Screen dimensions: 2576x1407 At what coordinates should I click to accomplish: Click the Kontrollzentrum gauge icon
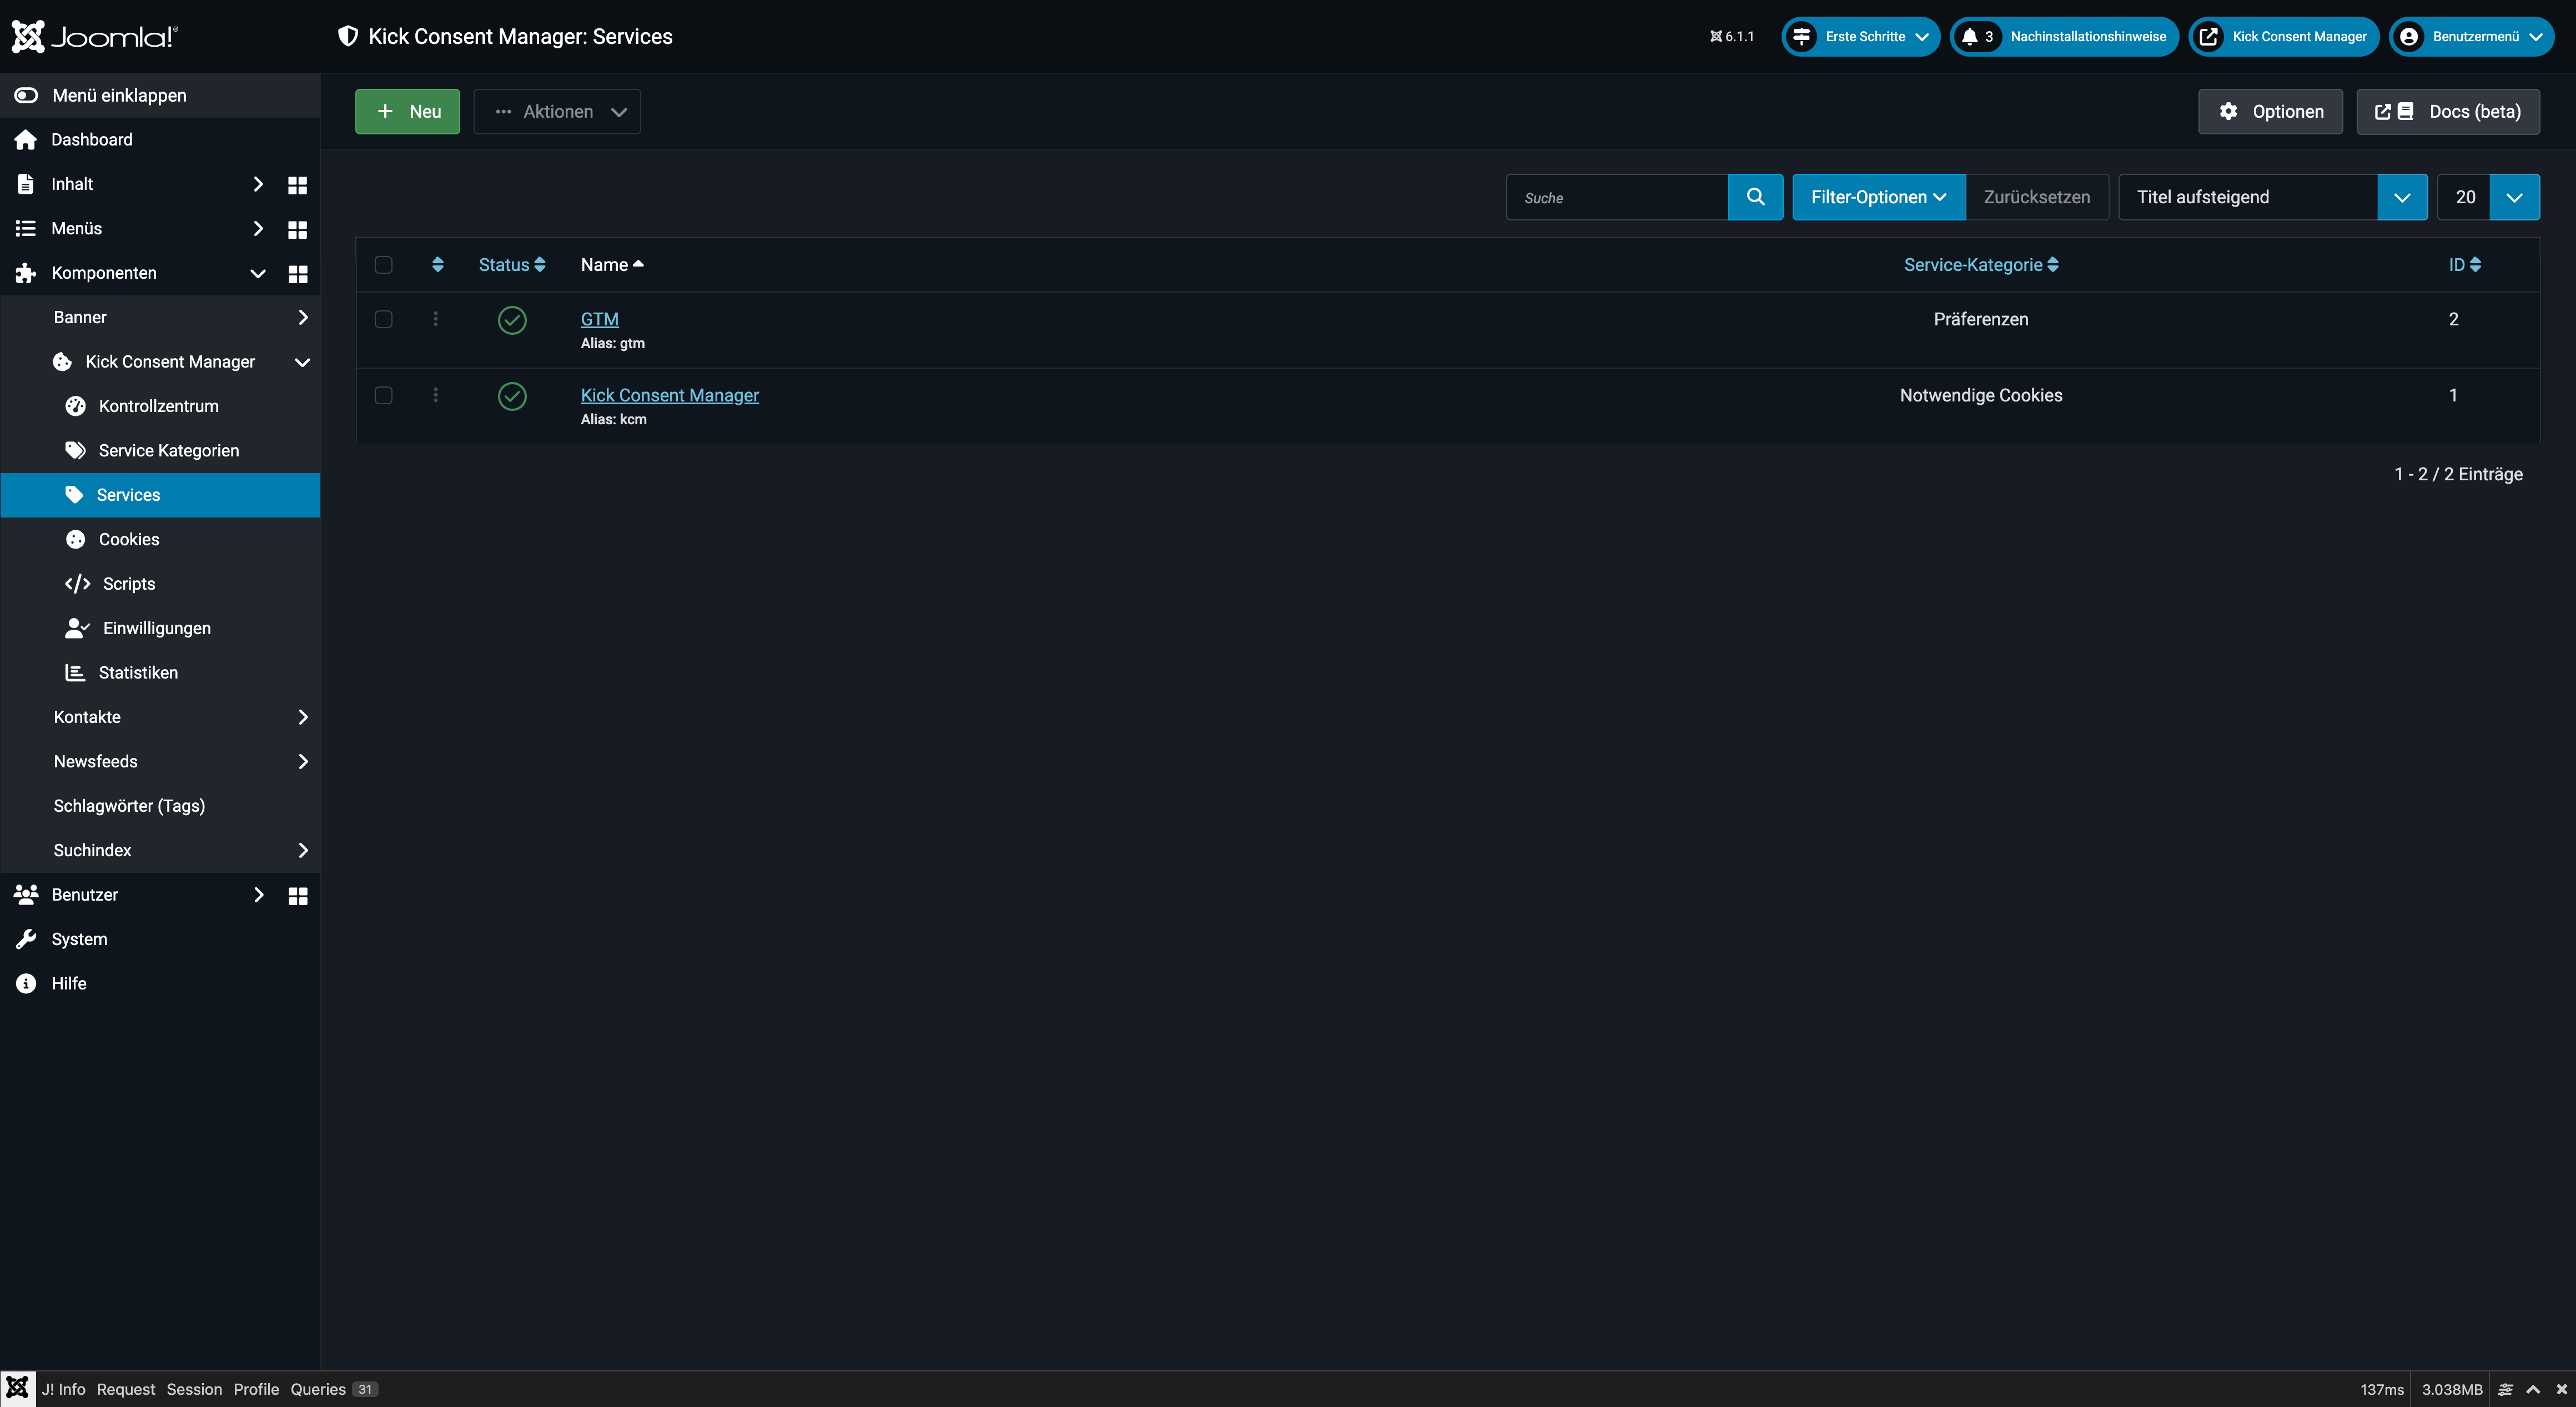(75, 406)
